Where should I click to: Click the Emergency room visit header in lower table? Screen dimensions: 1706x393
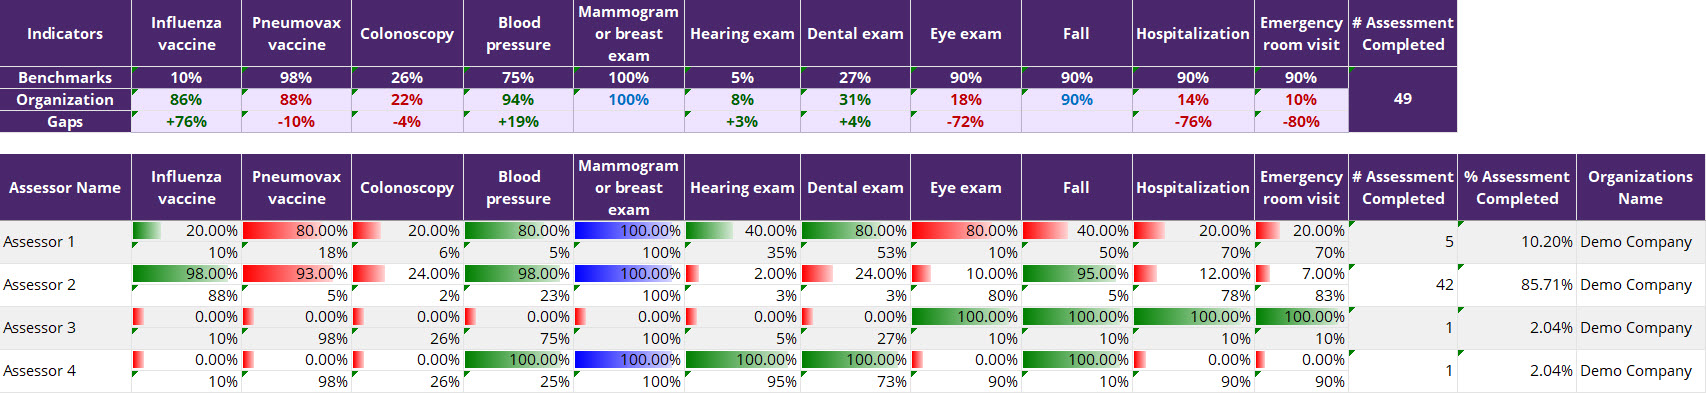tap(1301, 187)
